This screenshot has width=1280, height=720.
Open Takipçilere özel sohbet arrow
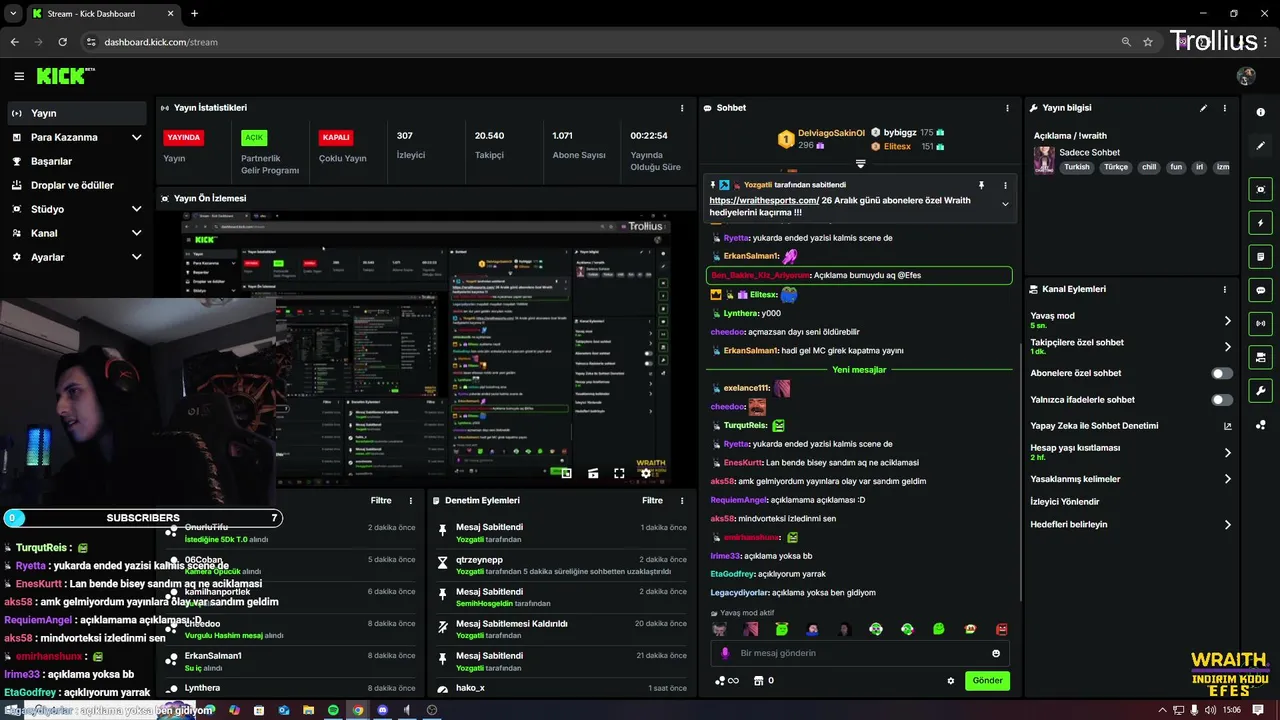pos(1228,347)
